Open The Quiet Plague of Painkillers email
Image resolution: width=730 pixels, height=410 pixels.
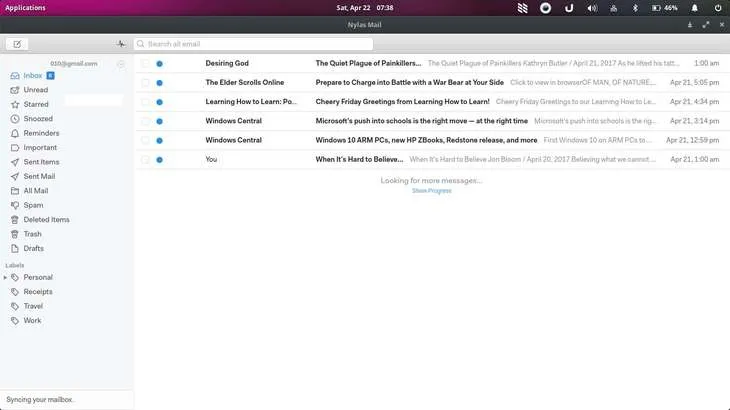[x=432, y=63]
